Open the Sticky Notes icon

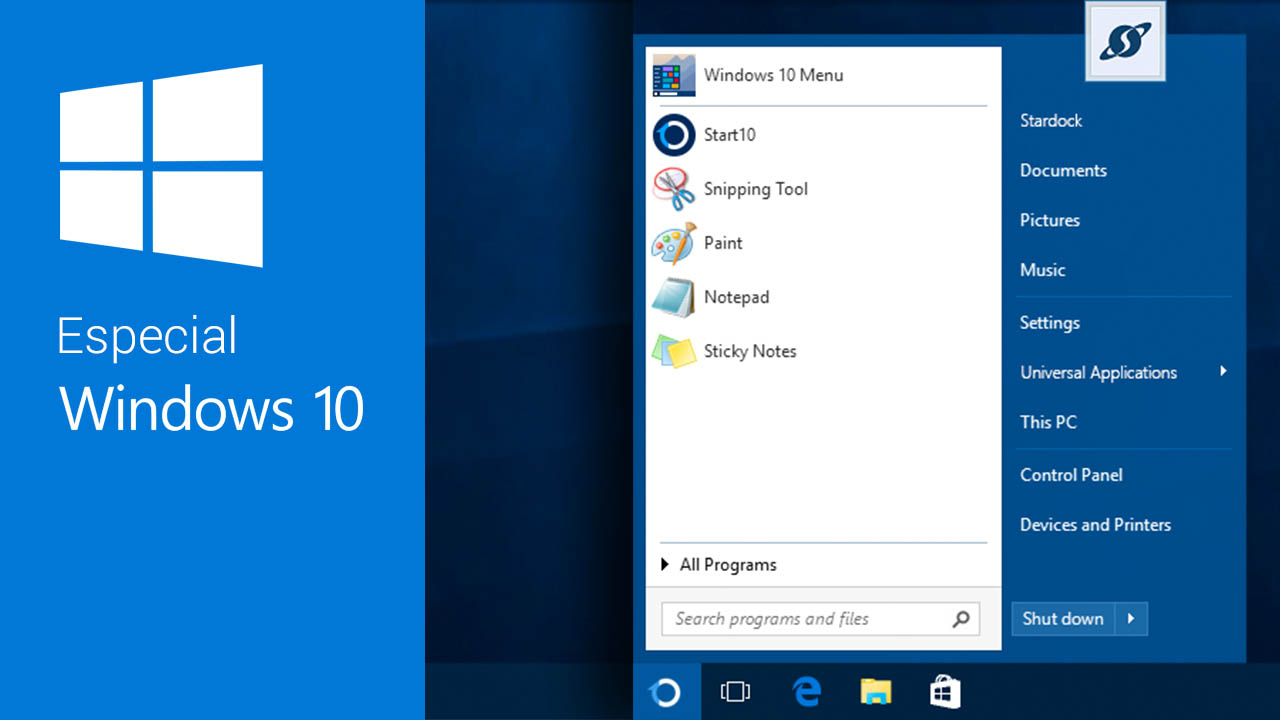pos(674,351)
